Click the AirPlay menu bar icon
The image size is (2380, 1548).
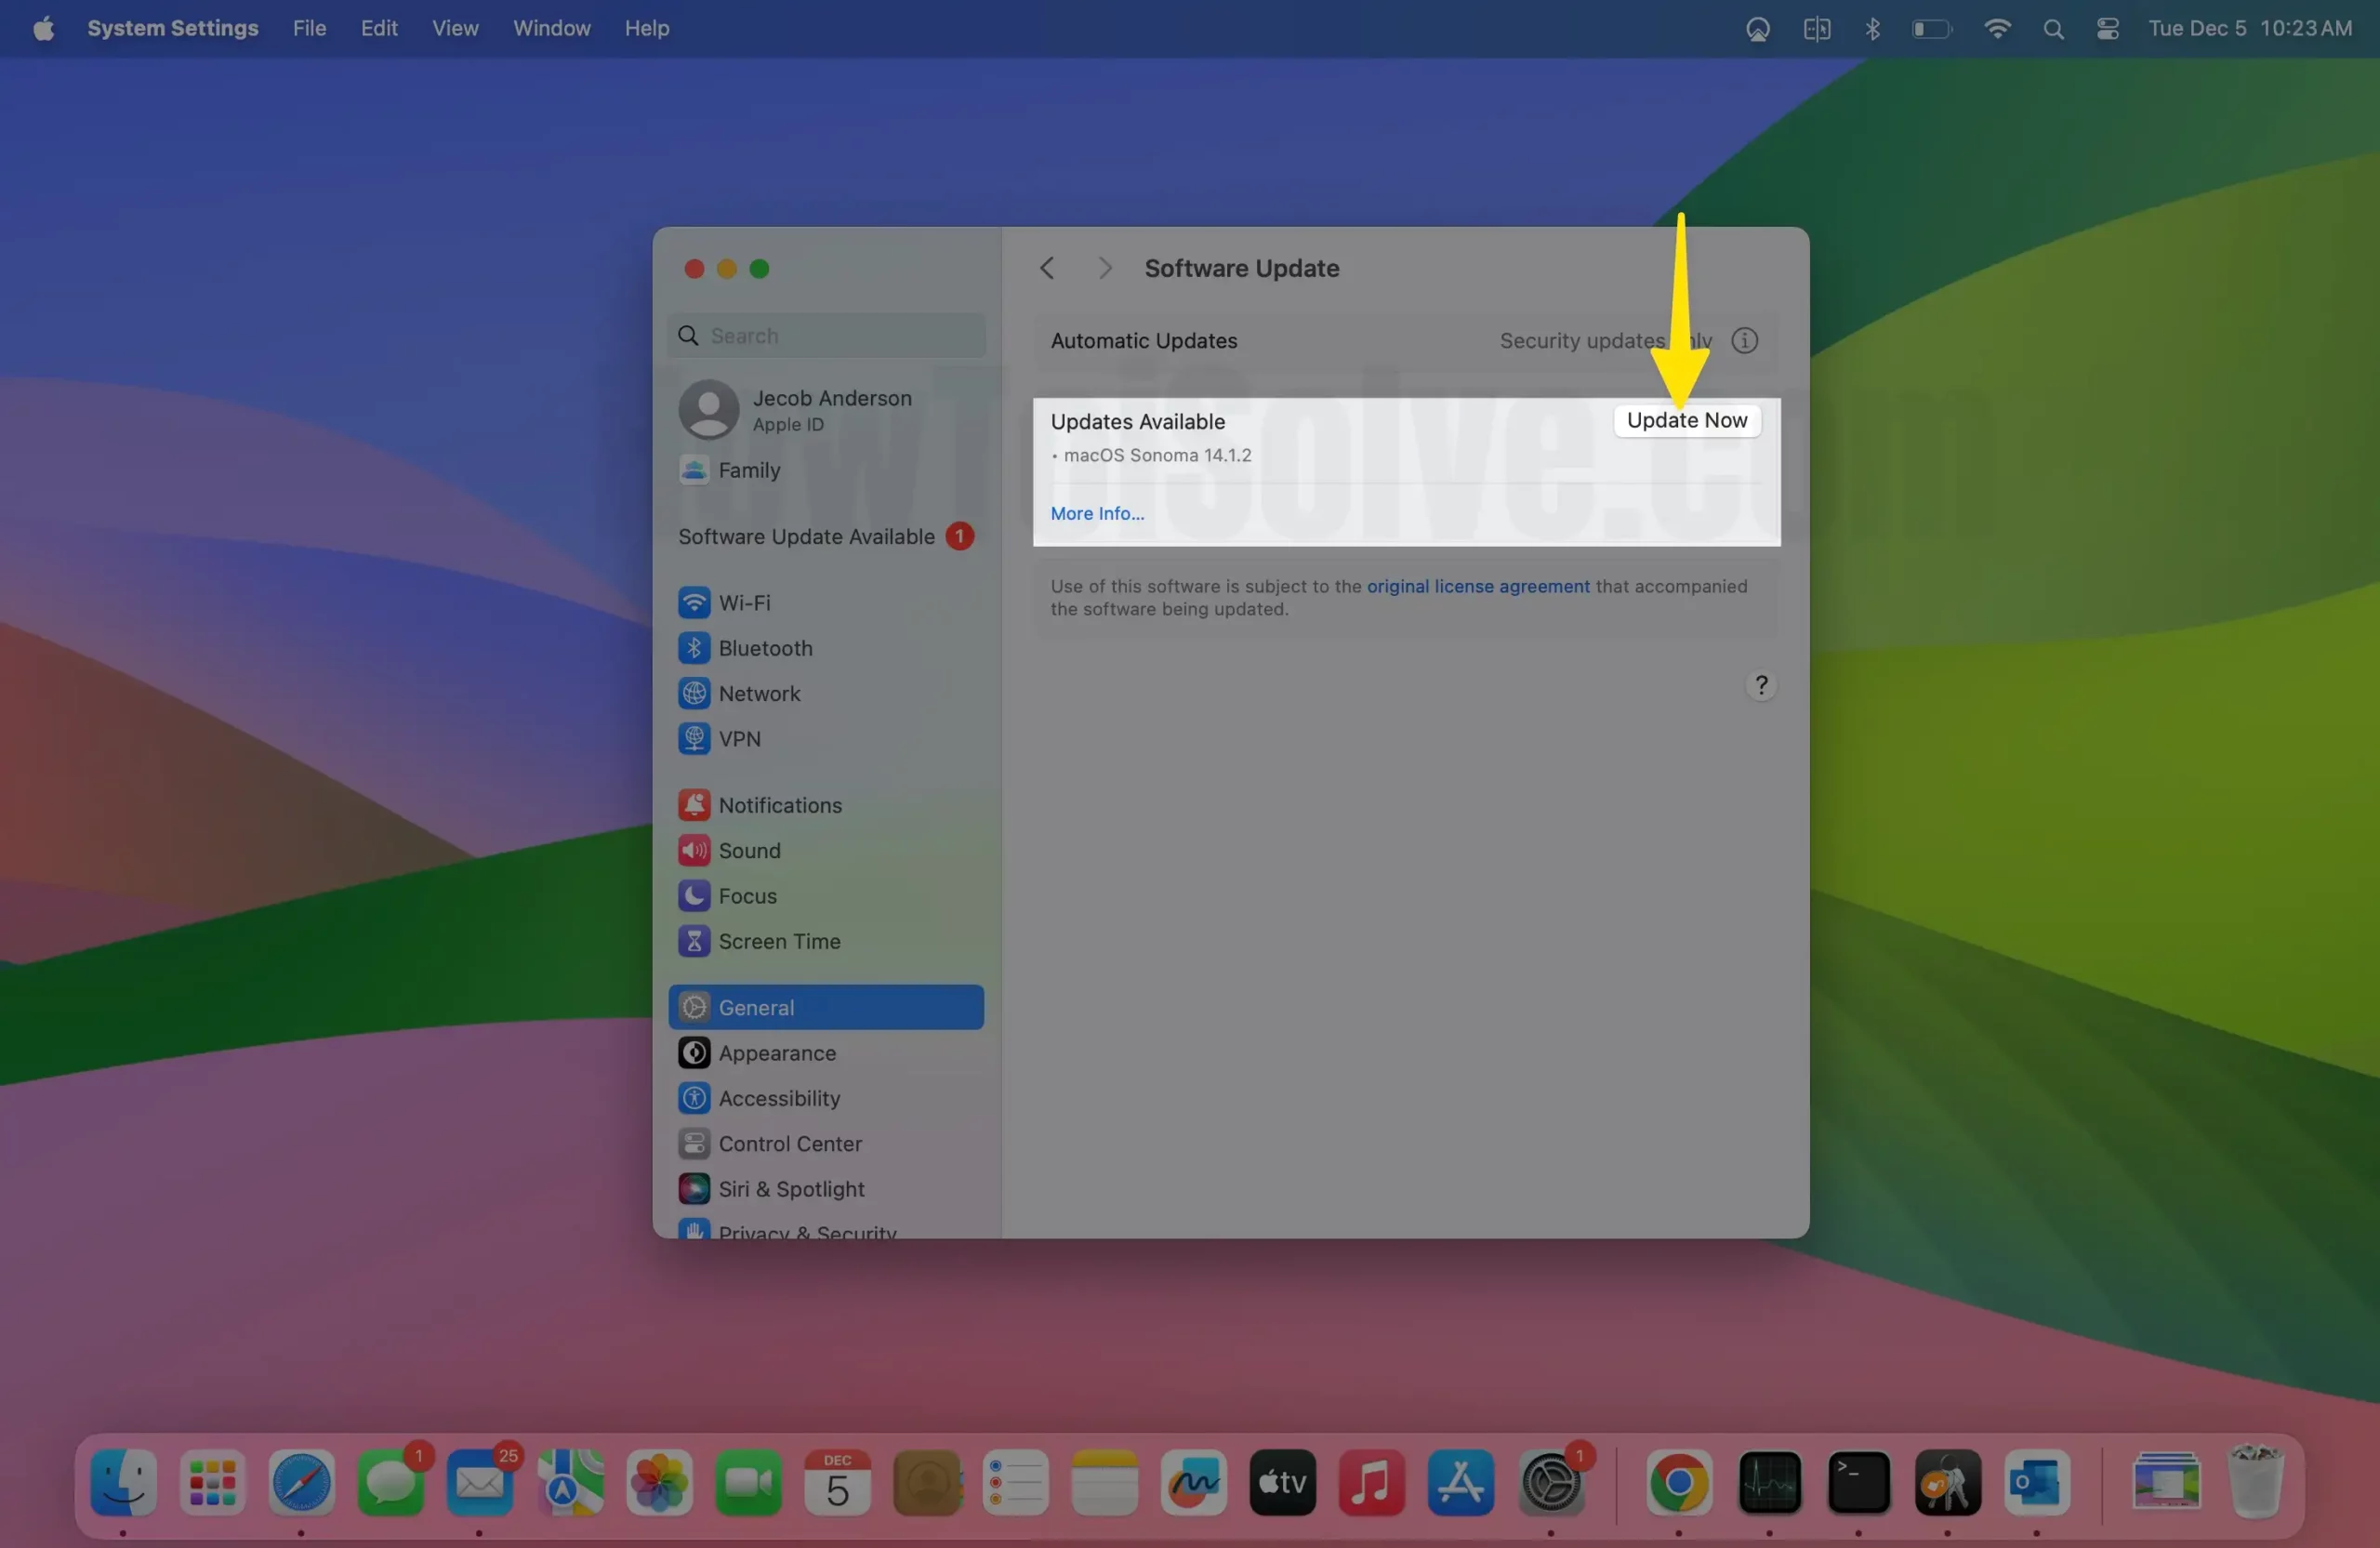1757,28
